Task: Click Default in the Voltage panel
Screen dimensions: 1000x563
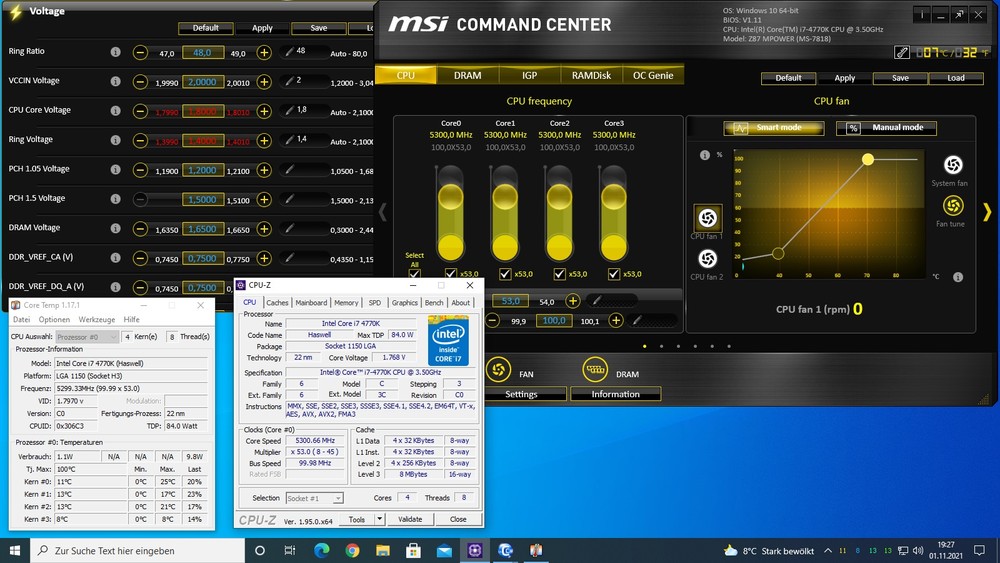Action: tap(205, 28)
